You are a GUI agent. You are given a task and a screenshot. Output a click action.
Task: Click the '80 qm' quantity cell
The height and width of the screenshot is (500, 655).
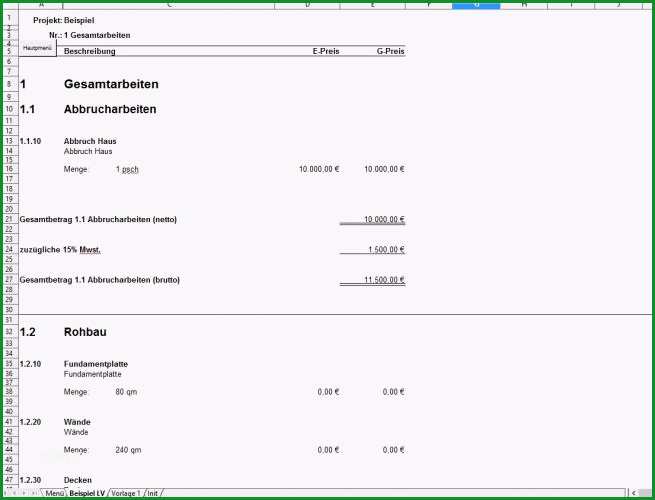pos(126,392)
